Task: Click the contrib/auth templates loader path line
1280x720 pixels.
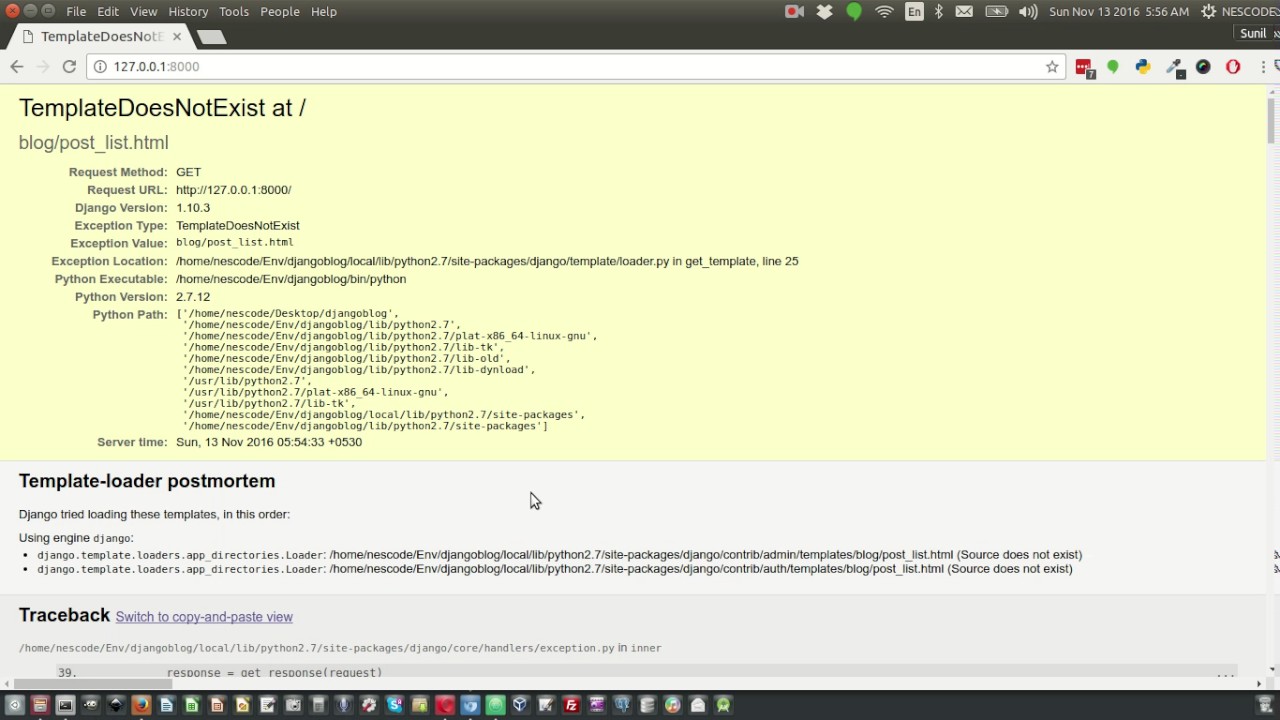Action: coord(554,569)
